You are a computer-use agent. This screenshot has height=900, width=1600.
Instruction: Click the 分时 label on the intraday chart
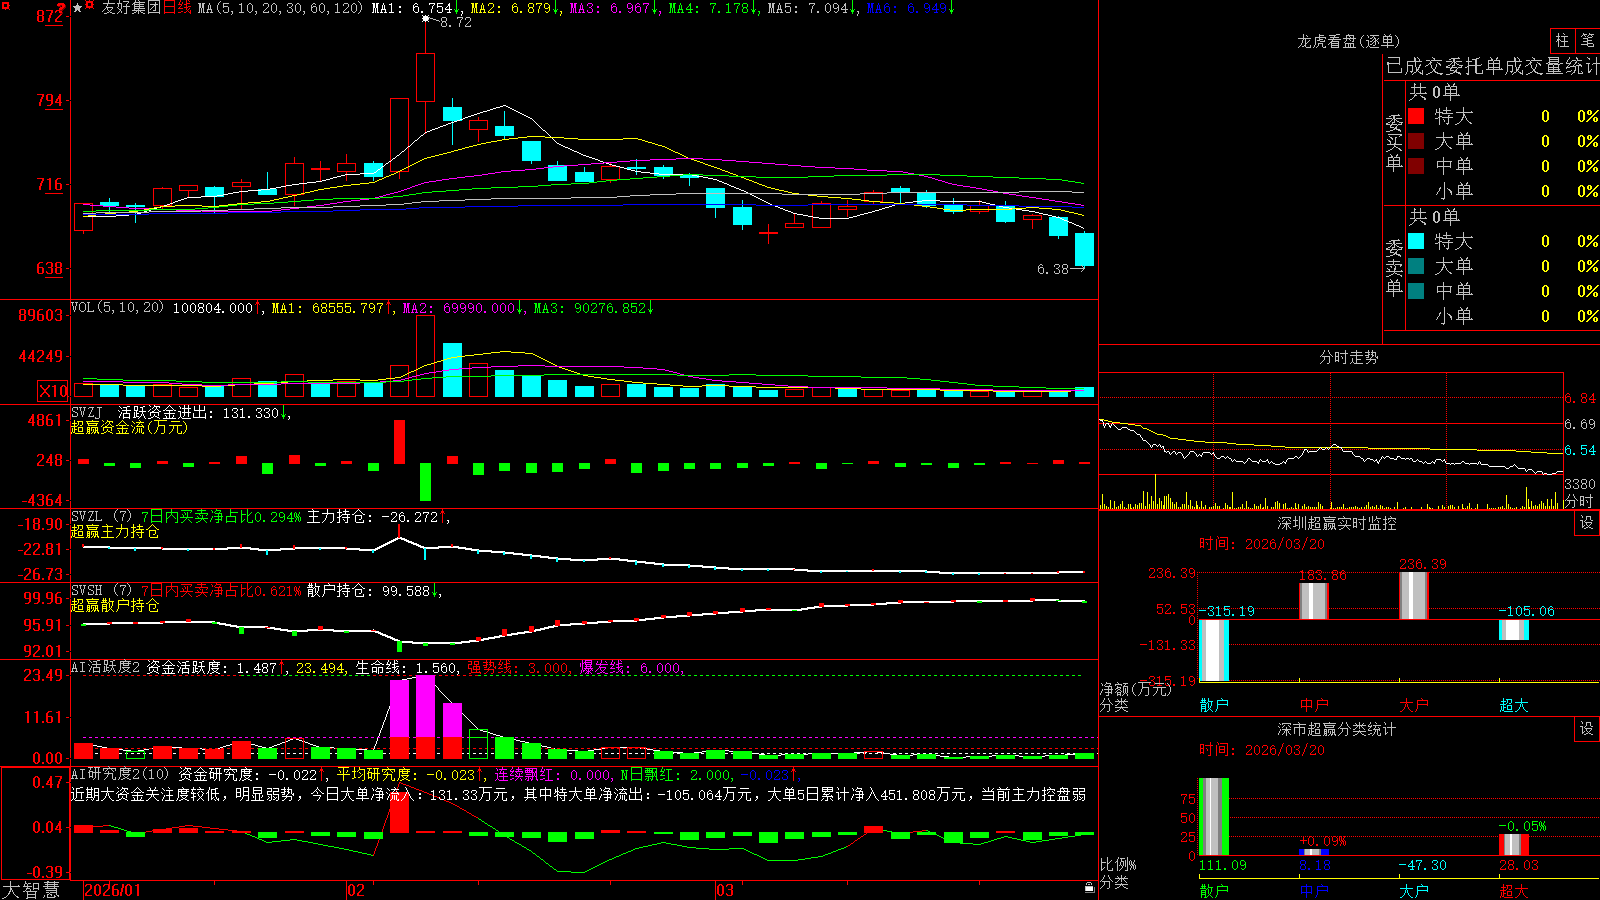tap(1579, 501)
